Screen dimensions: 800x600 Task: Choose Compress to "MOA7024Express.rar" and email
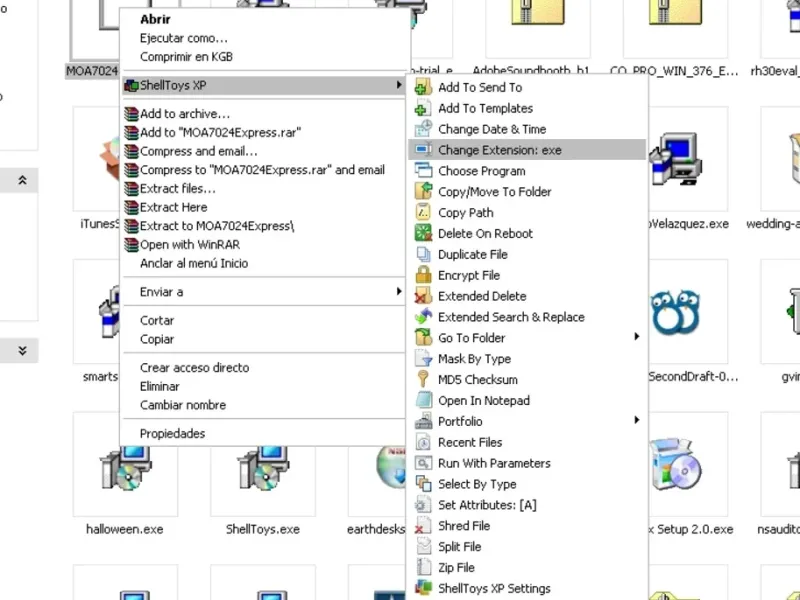262,170
